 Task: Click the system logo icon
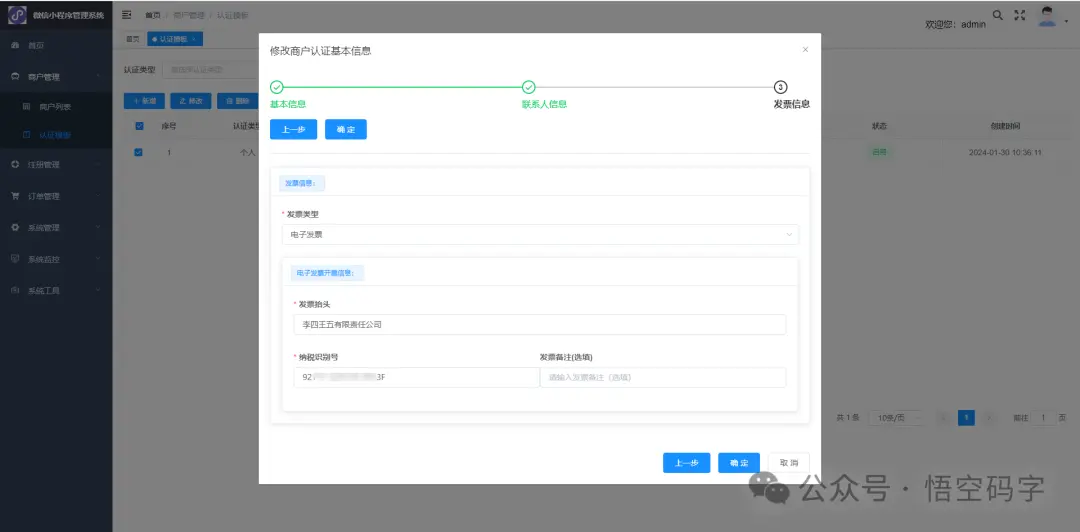tap(17, 14)
